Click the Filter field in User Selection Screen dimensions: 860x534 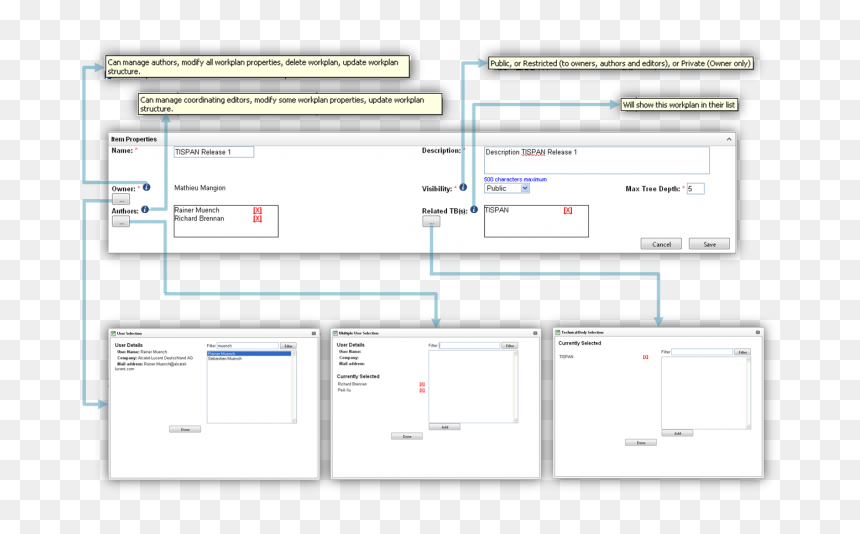(247, 346)
